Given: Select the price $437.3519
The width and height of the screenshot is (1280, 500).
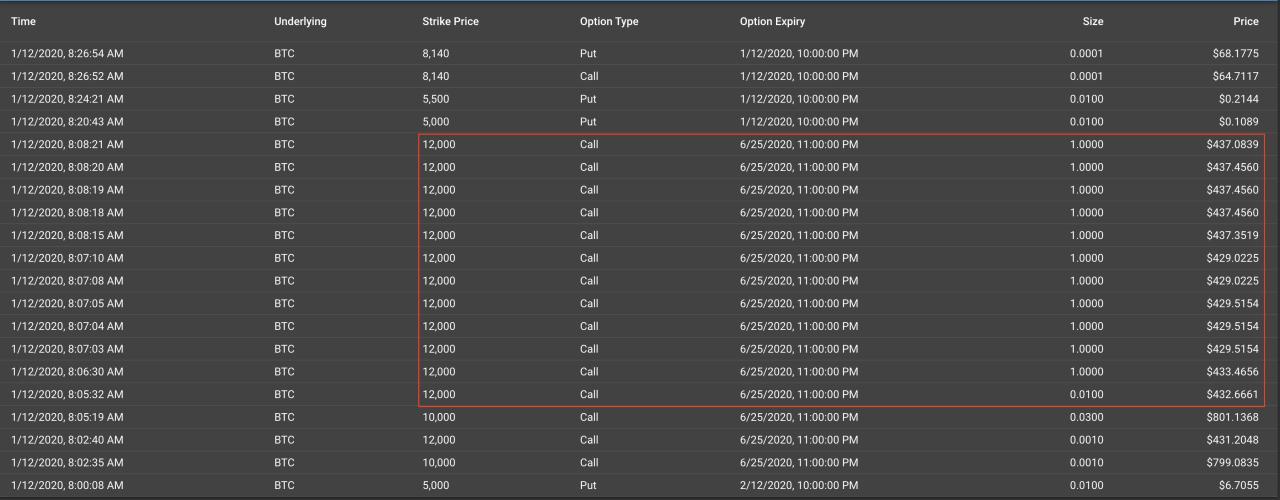Looking at the screenshot, I should pos(1232,235).
